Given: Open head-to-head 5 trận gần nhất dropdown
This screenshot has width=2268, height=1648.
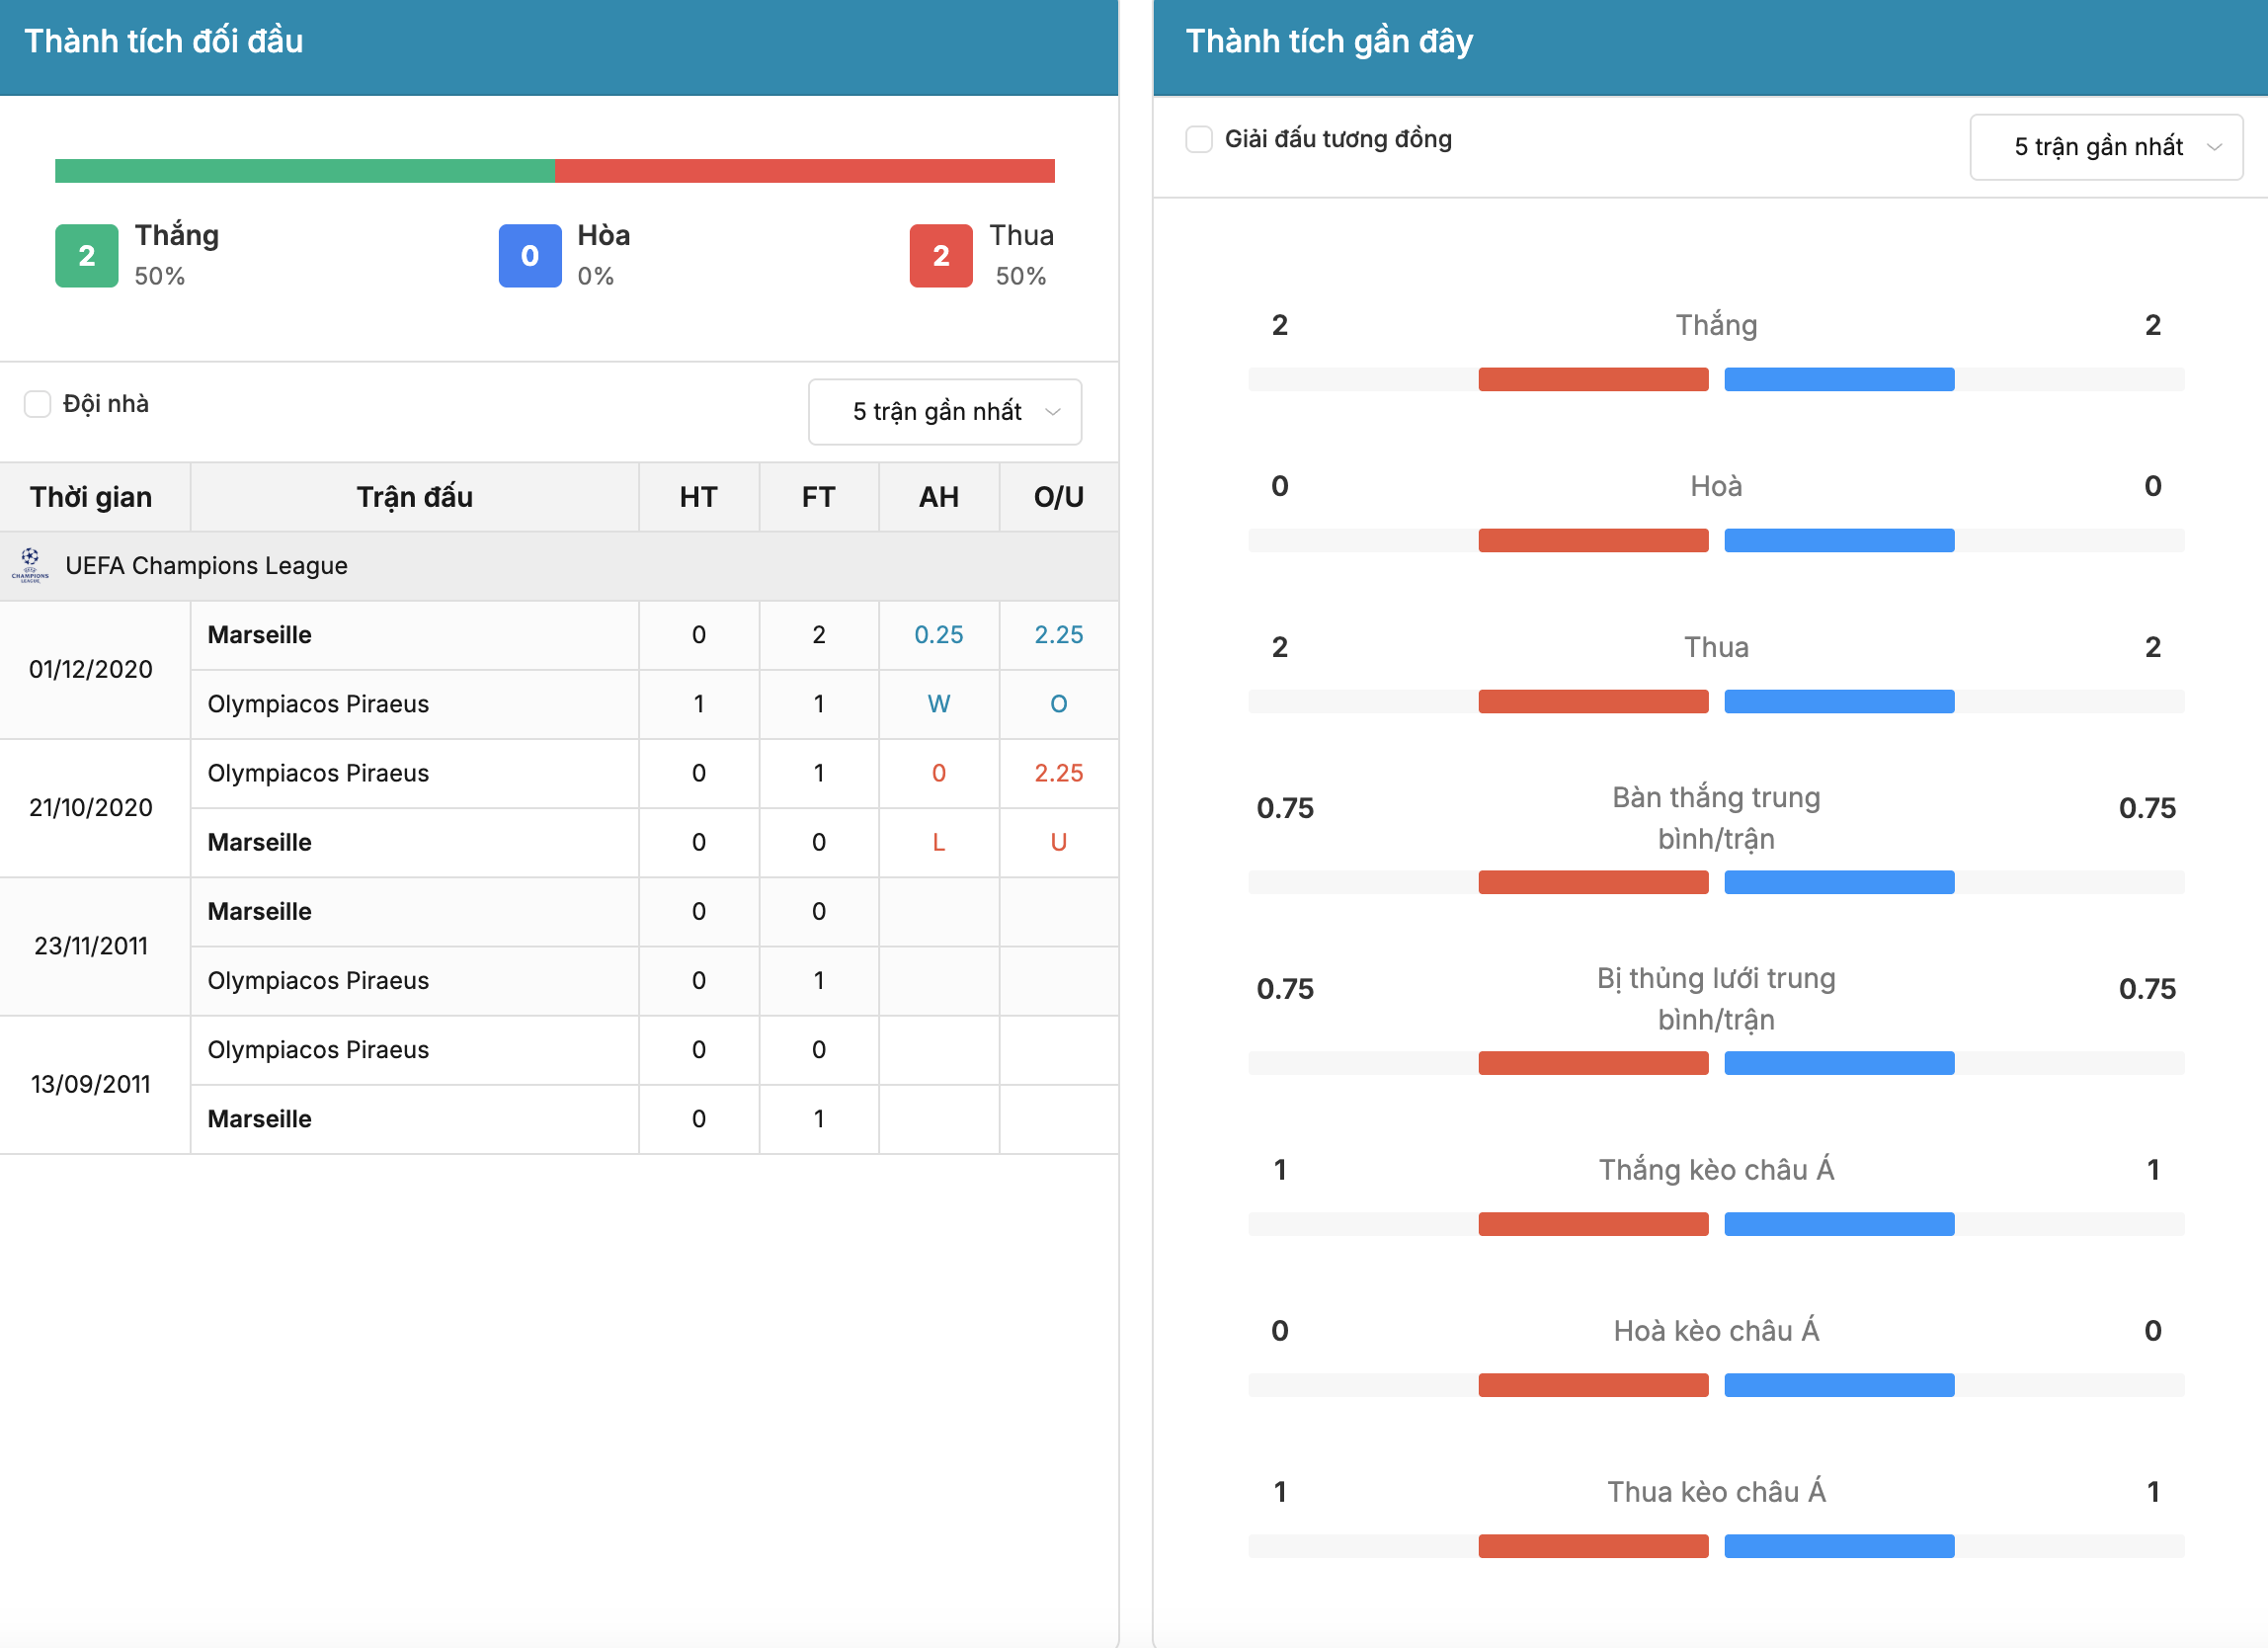Looking at the screenshot, I should click(x=945, y=411).
